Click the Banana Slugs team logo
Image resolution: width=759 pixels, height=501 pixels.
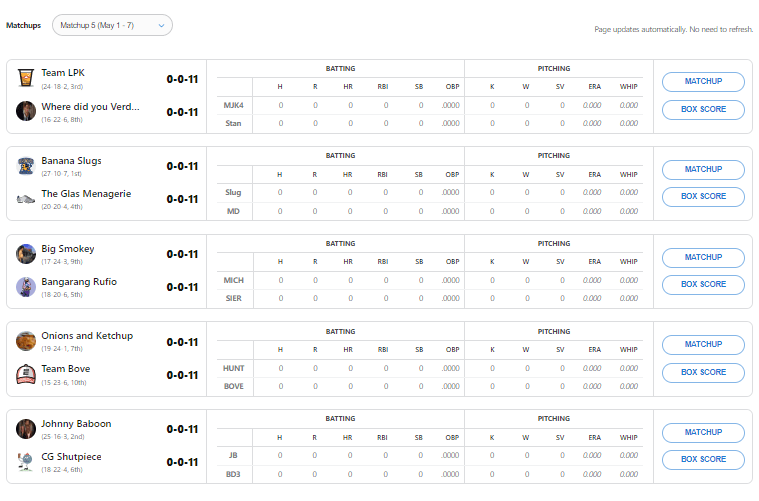point(26,166)
